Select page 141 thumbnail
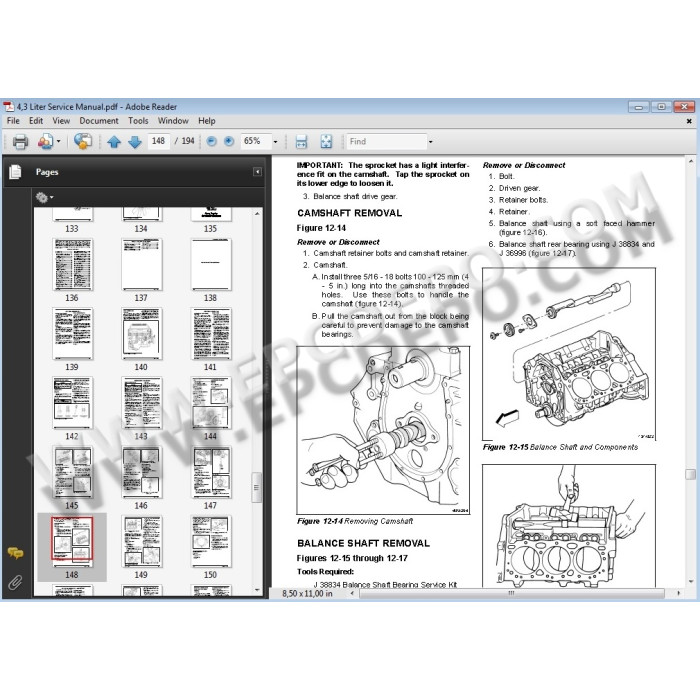Viewport: 700px width, 700px height. pyautogui.click(x=211, y=333)
